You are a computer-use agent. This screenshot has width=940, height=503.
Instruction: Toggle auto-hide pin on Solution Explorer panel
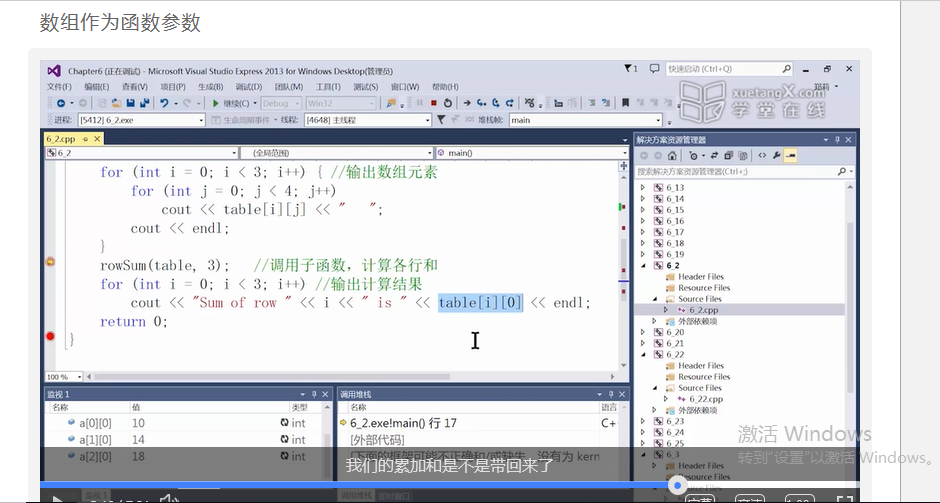coord(837,140)
